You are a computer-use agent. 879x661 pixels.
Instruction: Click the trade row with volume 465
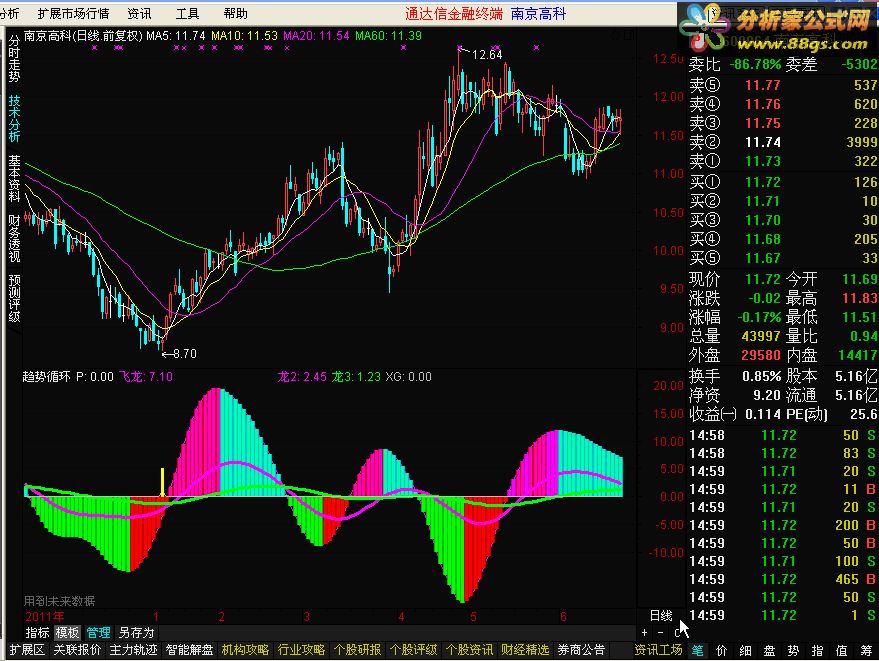coord(783,579)
